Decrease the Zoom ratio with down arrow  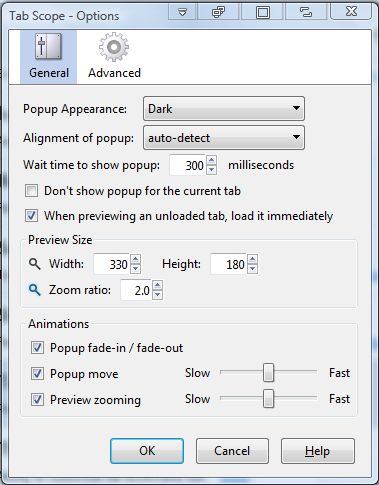[158, 295]
